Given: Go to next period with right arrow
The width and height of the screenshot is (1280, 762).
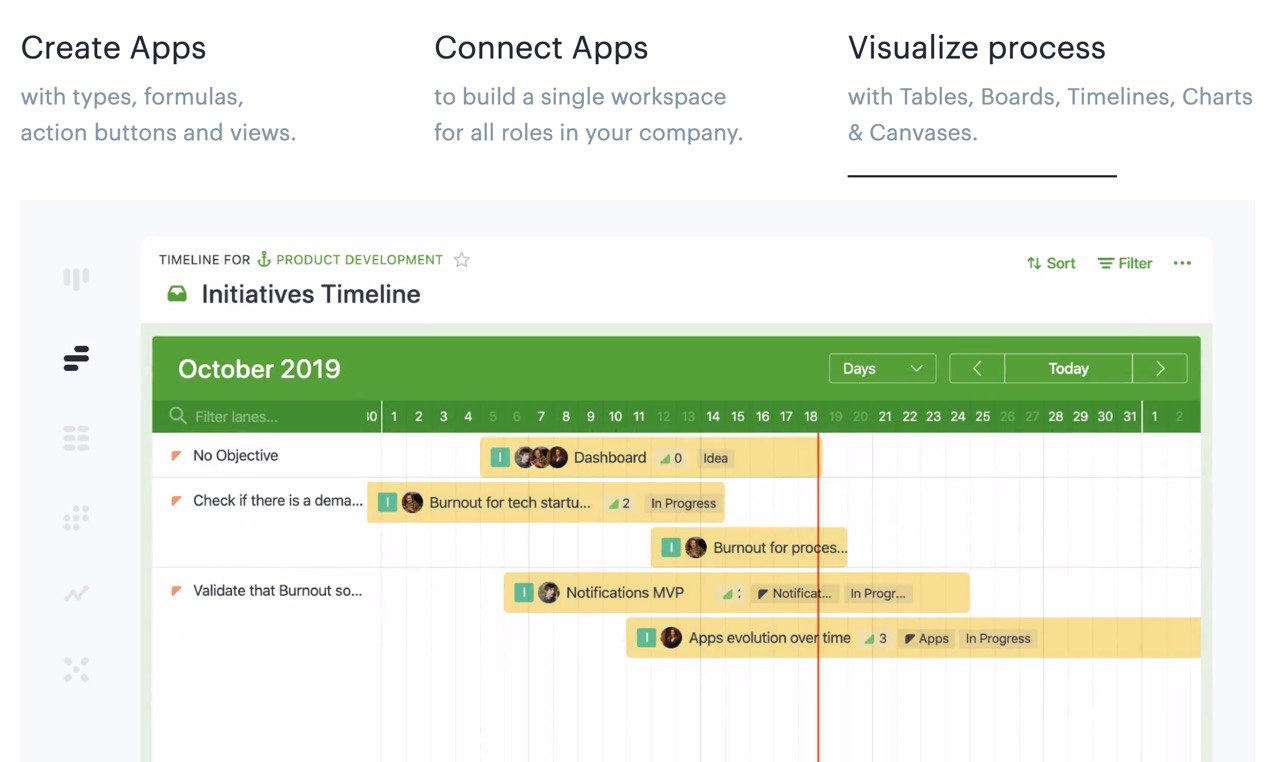Looking at the screenshot, I should click(1160, 369).
